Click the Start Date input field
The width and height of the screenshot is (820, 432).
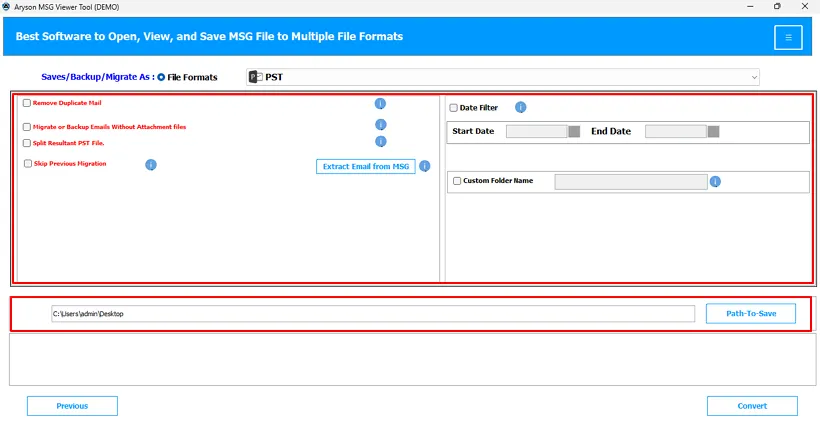coord(537,131)
